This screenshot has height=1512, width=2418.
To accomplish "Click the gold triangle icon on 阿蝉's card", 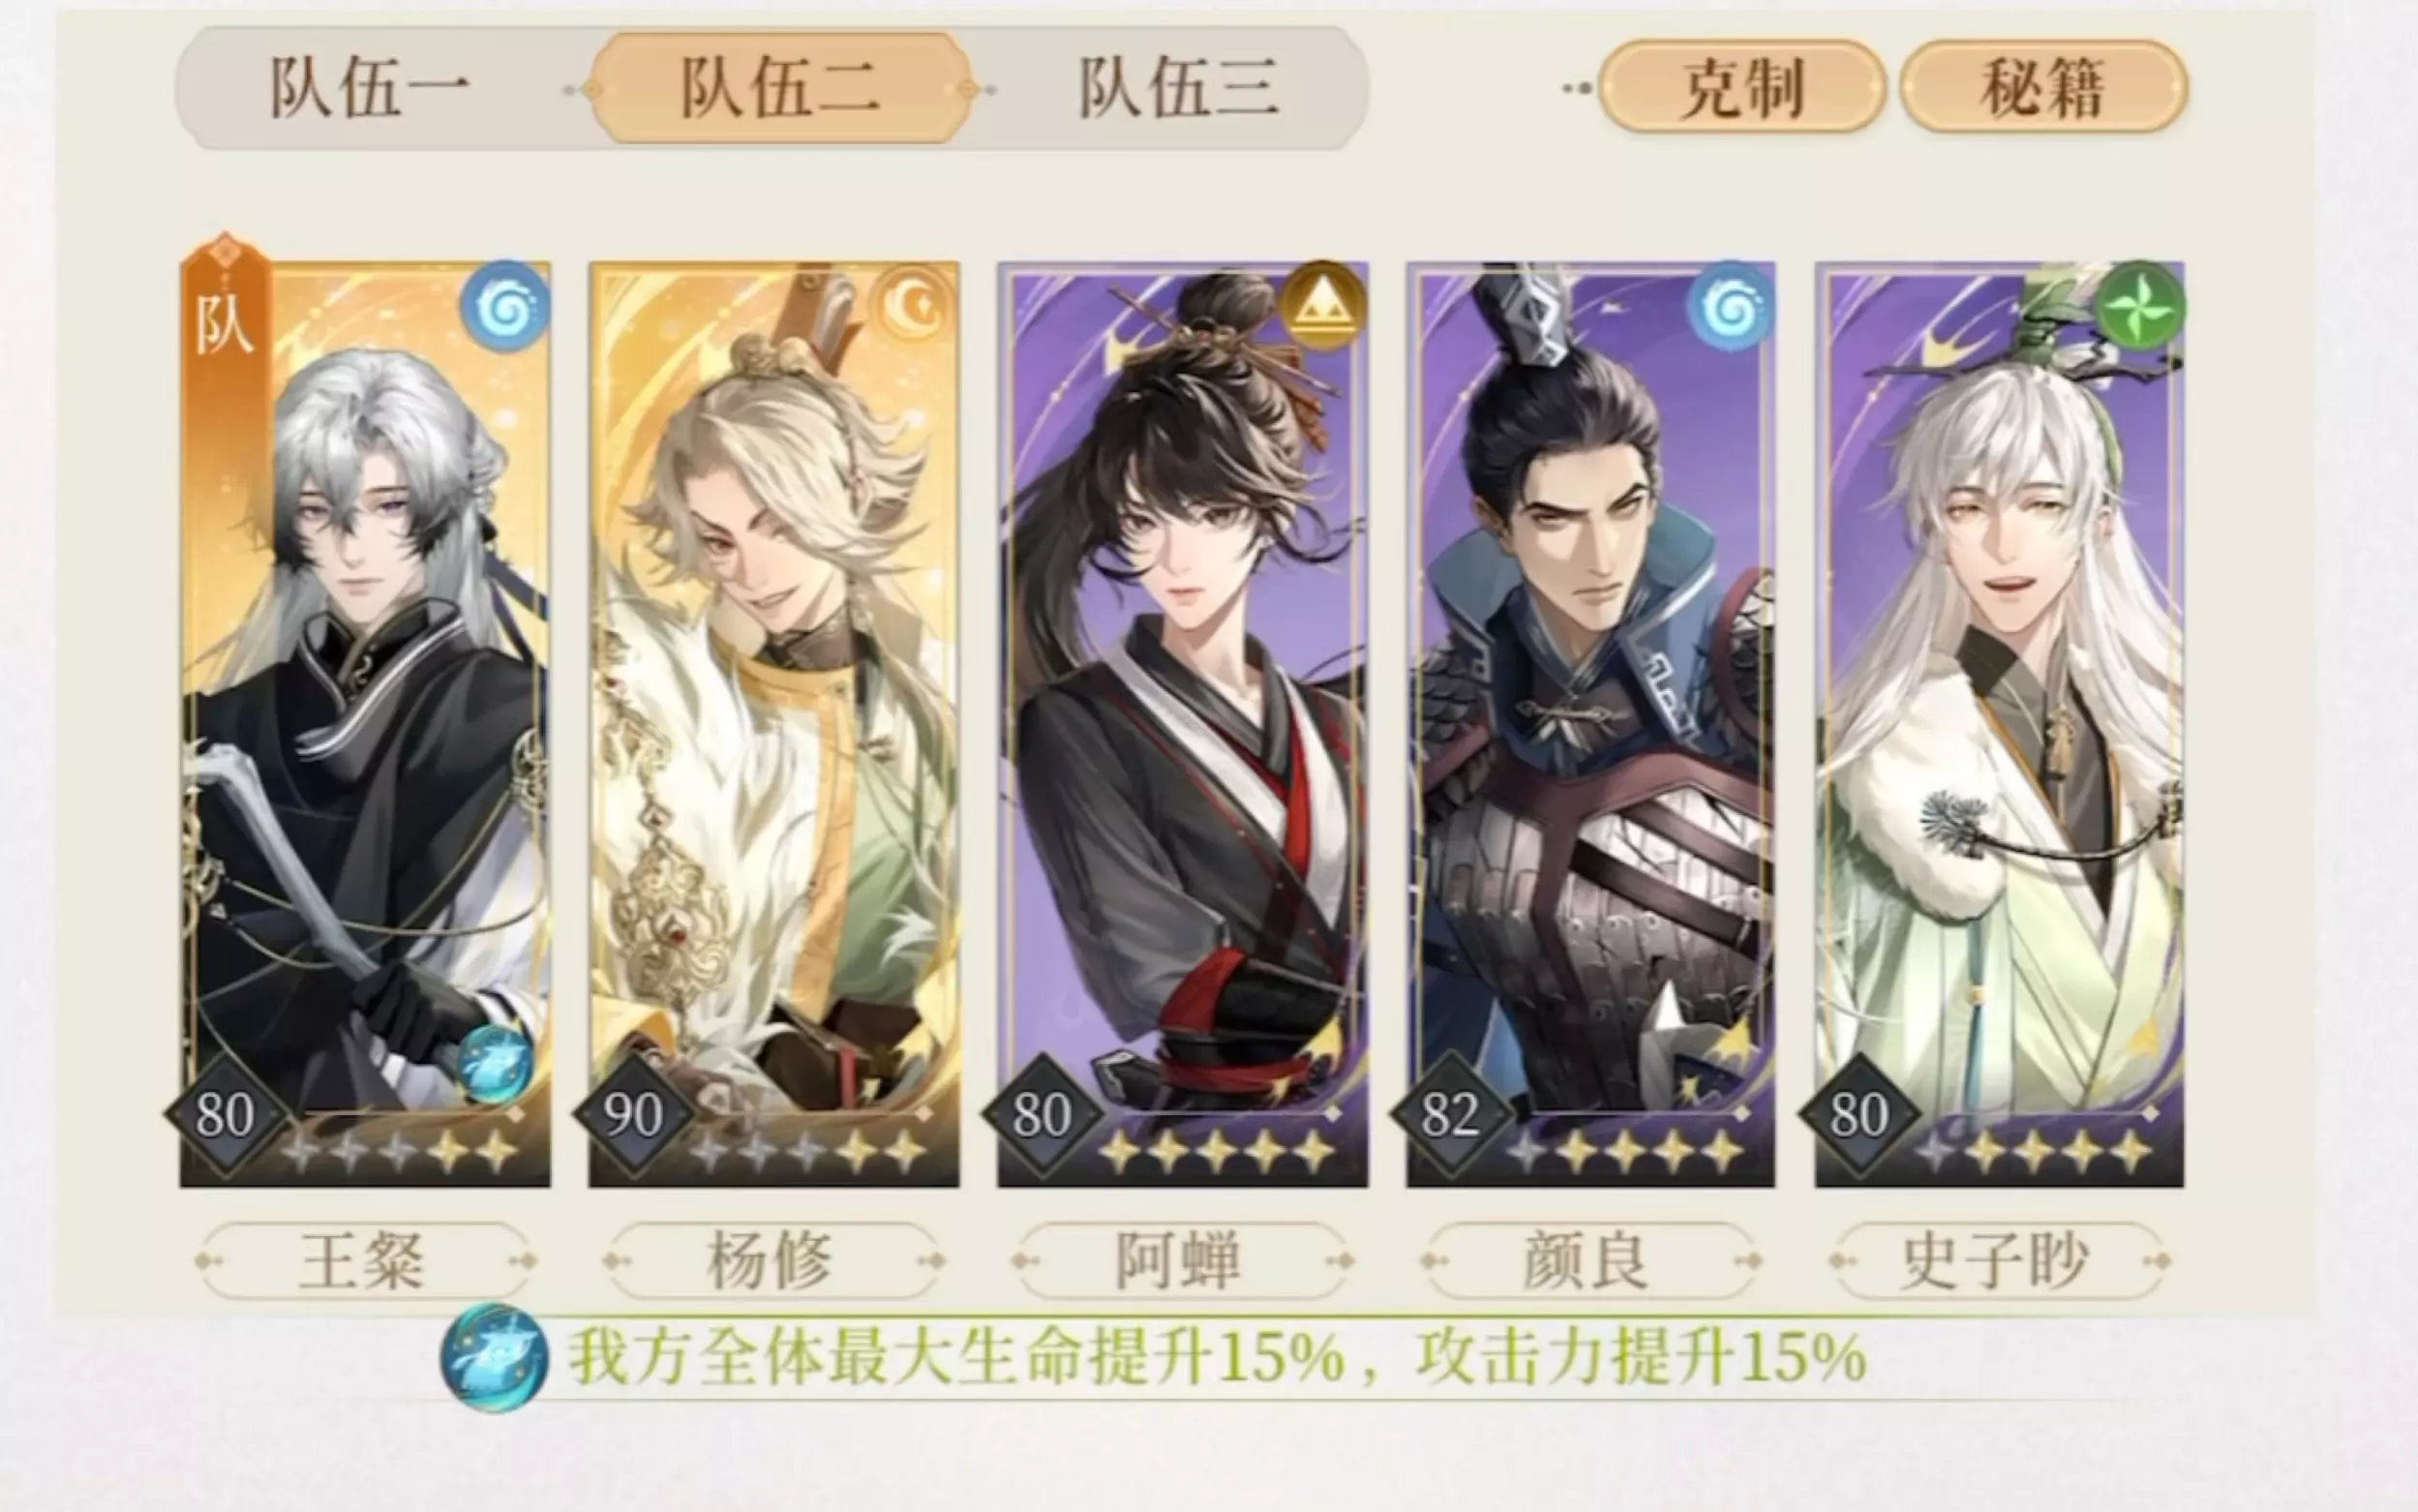I will (x=1324, y=306).
